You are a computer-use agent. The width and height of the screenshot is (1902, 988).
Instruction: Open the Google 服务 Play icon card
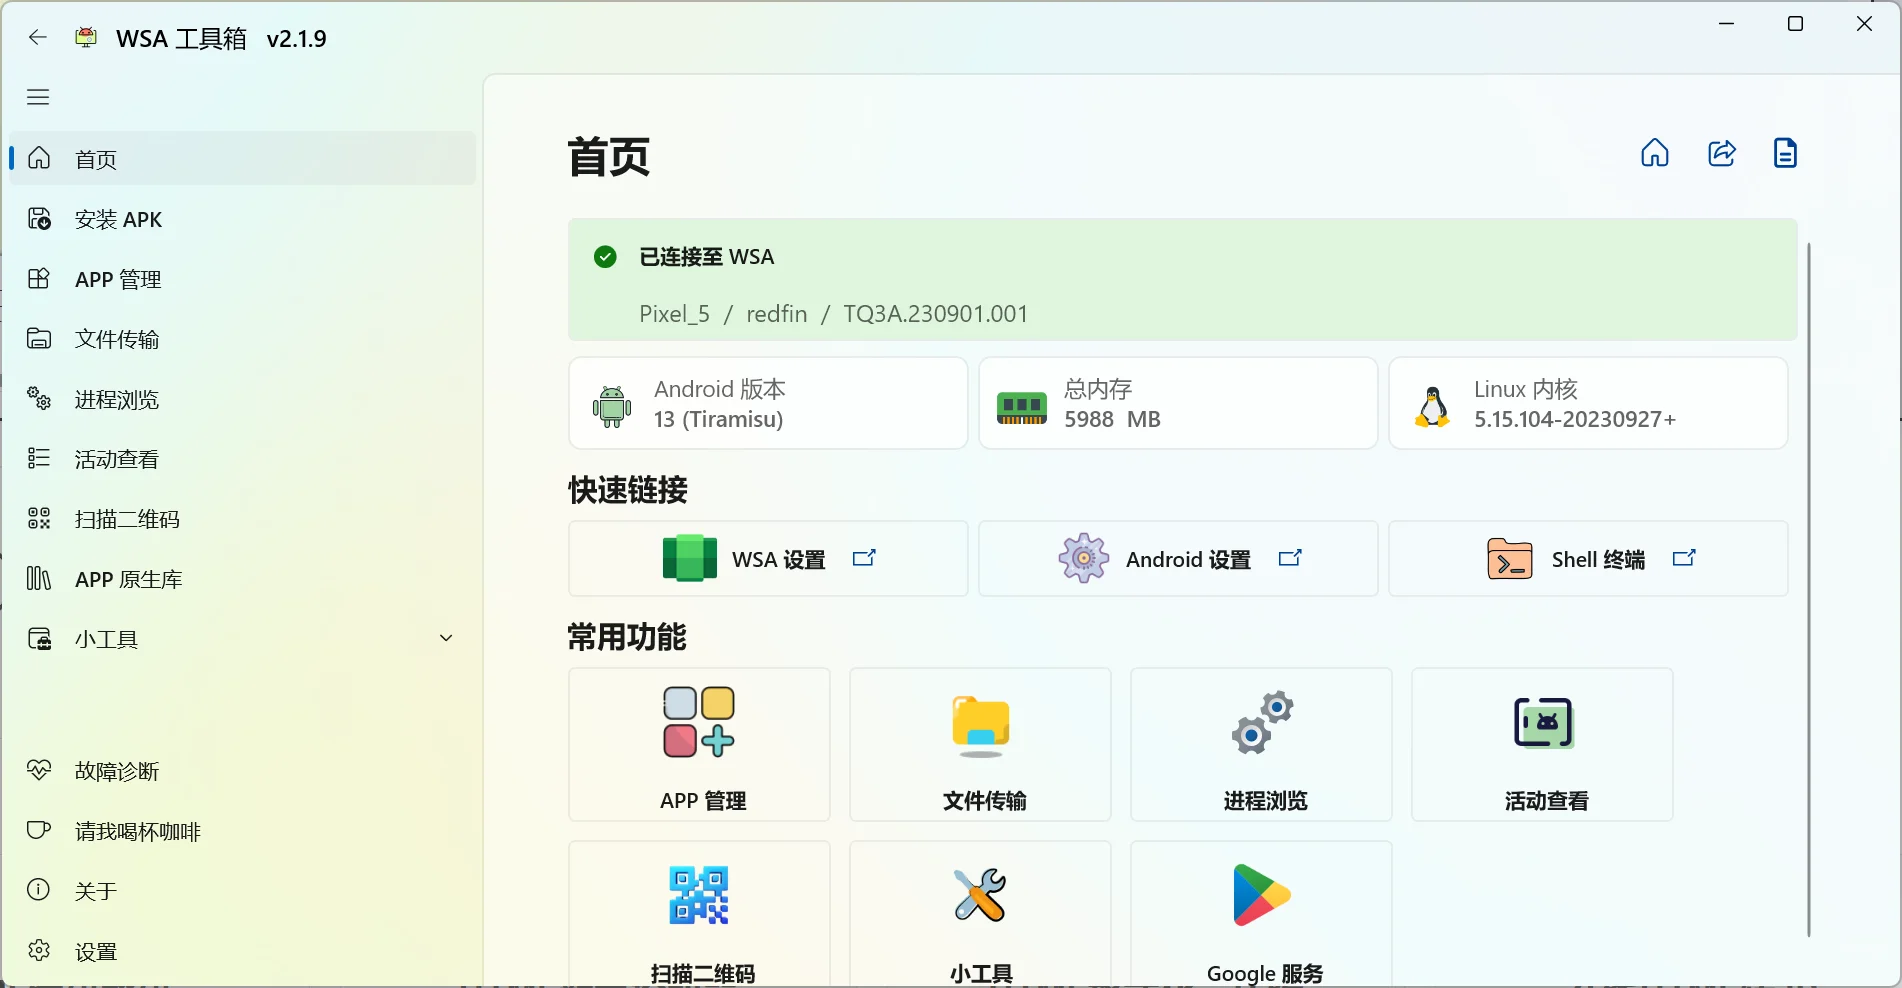click(1261, 892)
